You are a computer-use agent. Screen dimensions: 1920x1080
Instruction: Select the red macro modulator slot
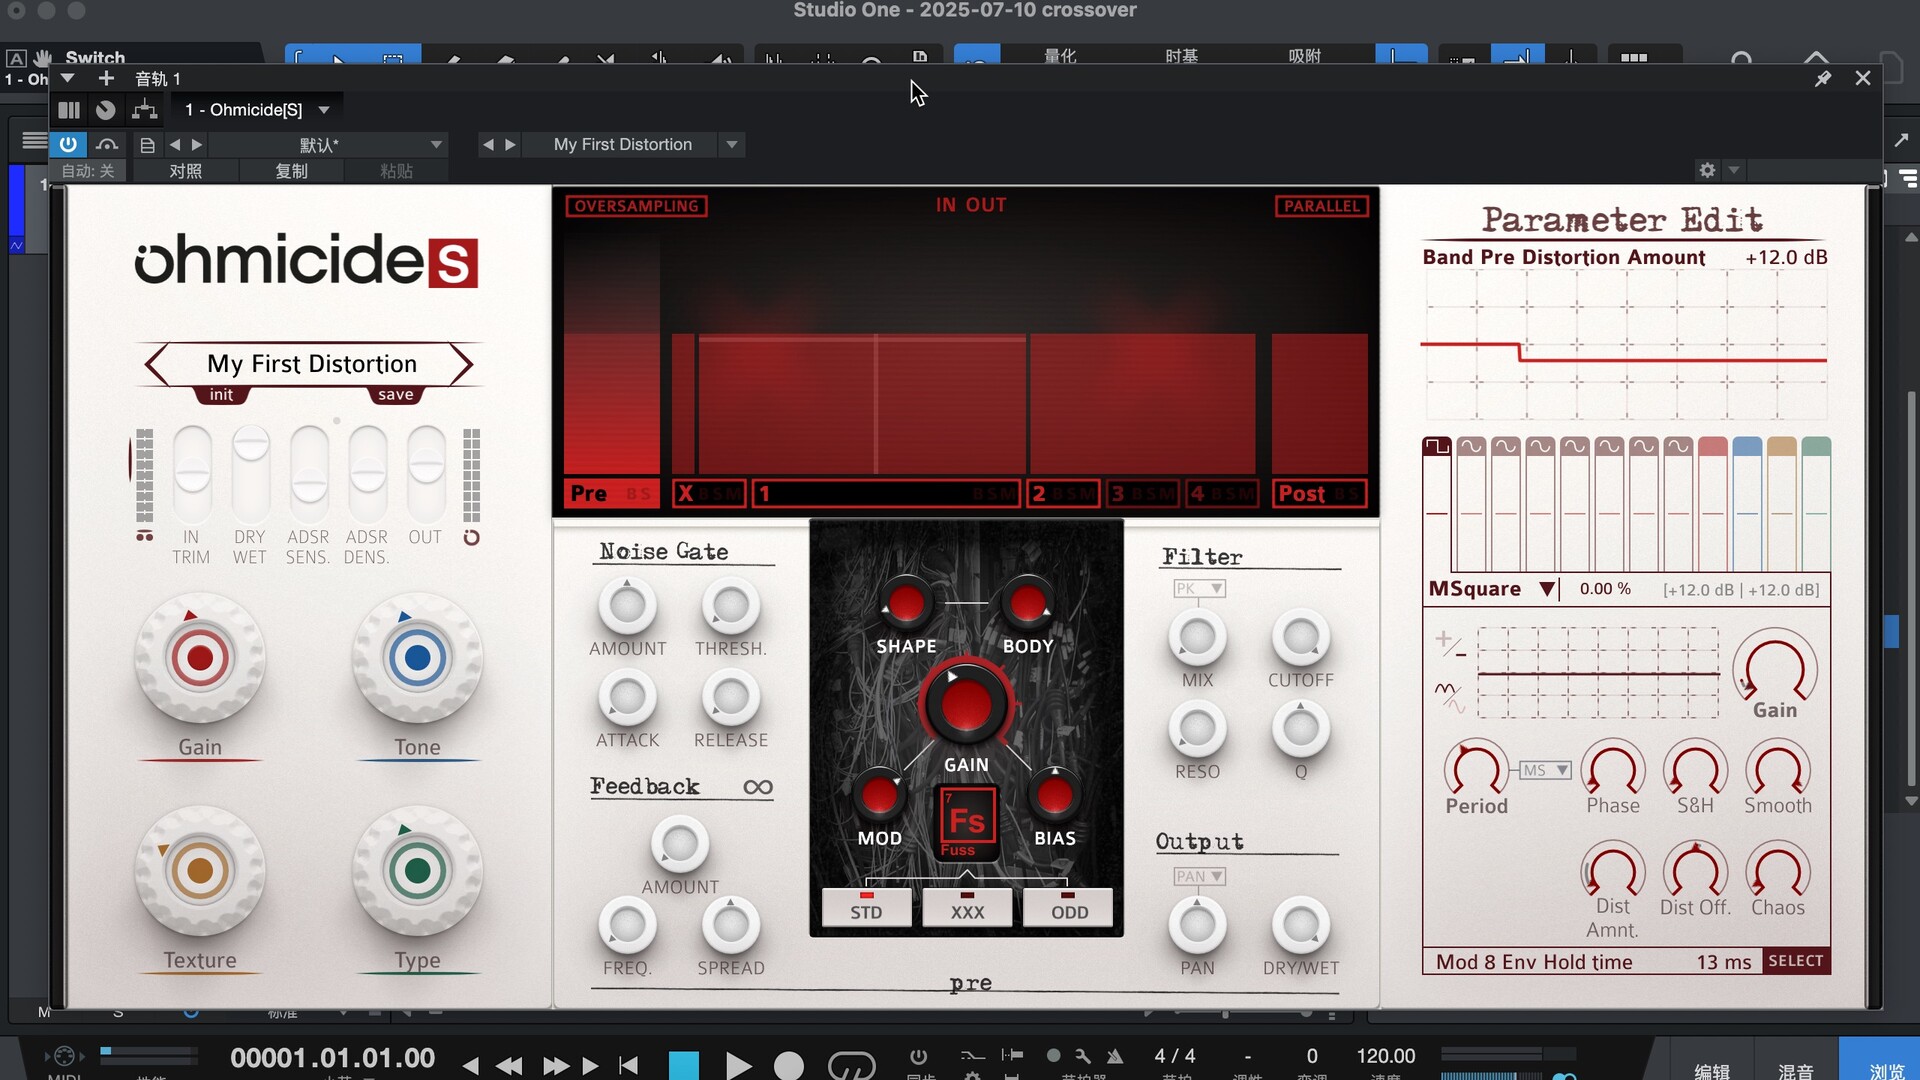(x=1713, y=446)
